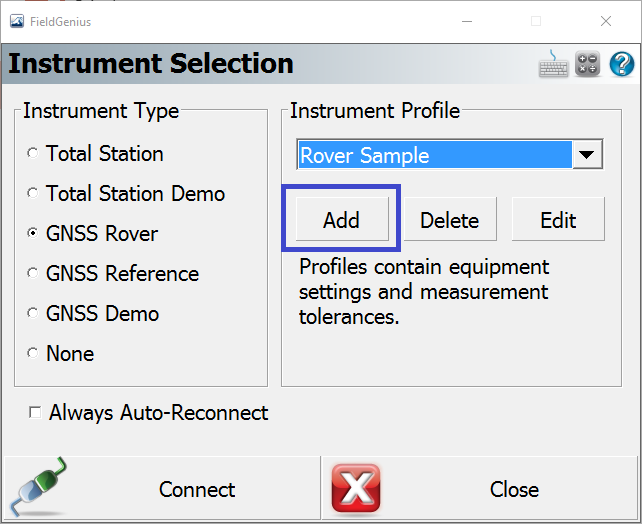The width and height of the screenshot is (642, 524).
Task: Minimize the FieldGenius window
Action: (x=465, y=21)
